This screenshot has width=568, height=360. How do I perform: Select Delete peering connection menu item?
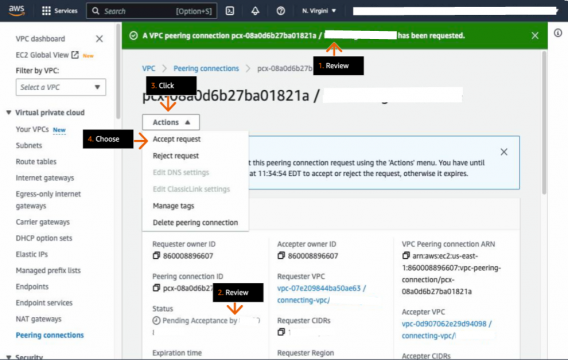coord(195,222)
